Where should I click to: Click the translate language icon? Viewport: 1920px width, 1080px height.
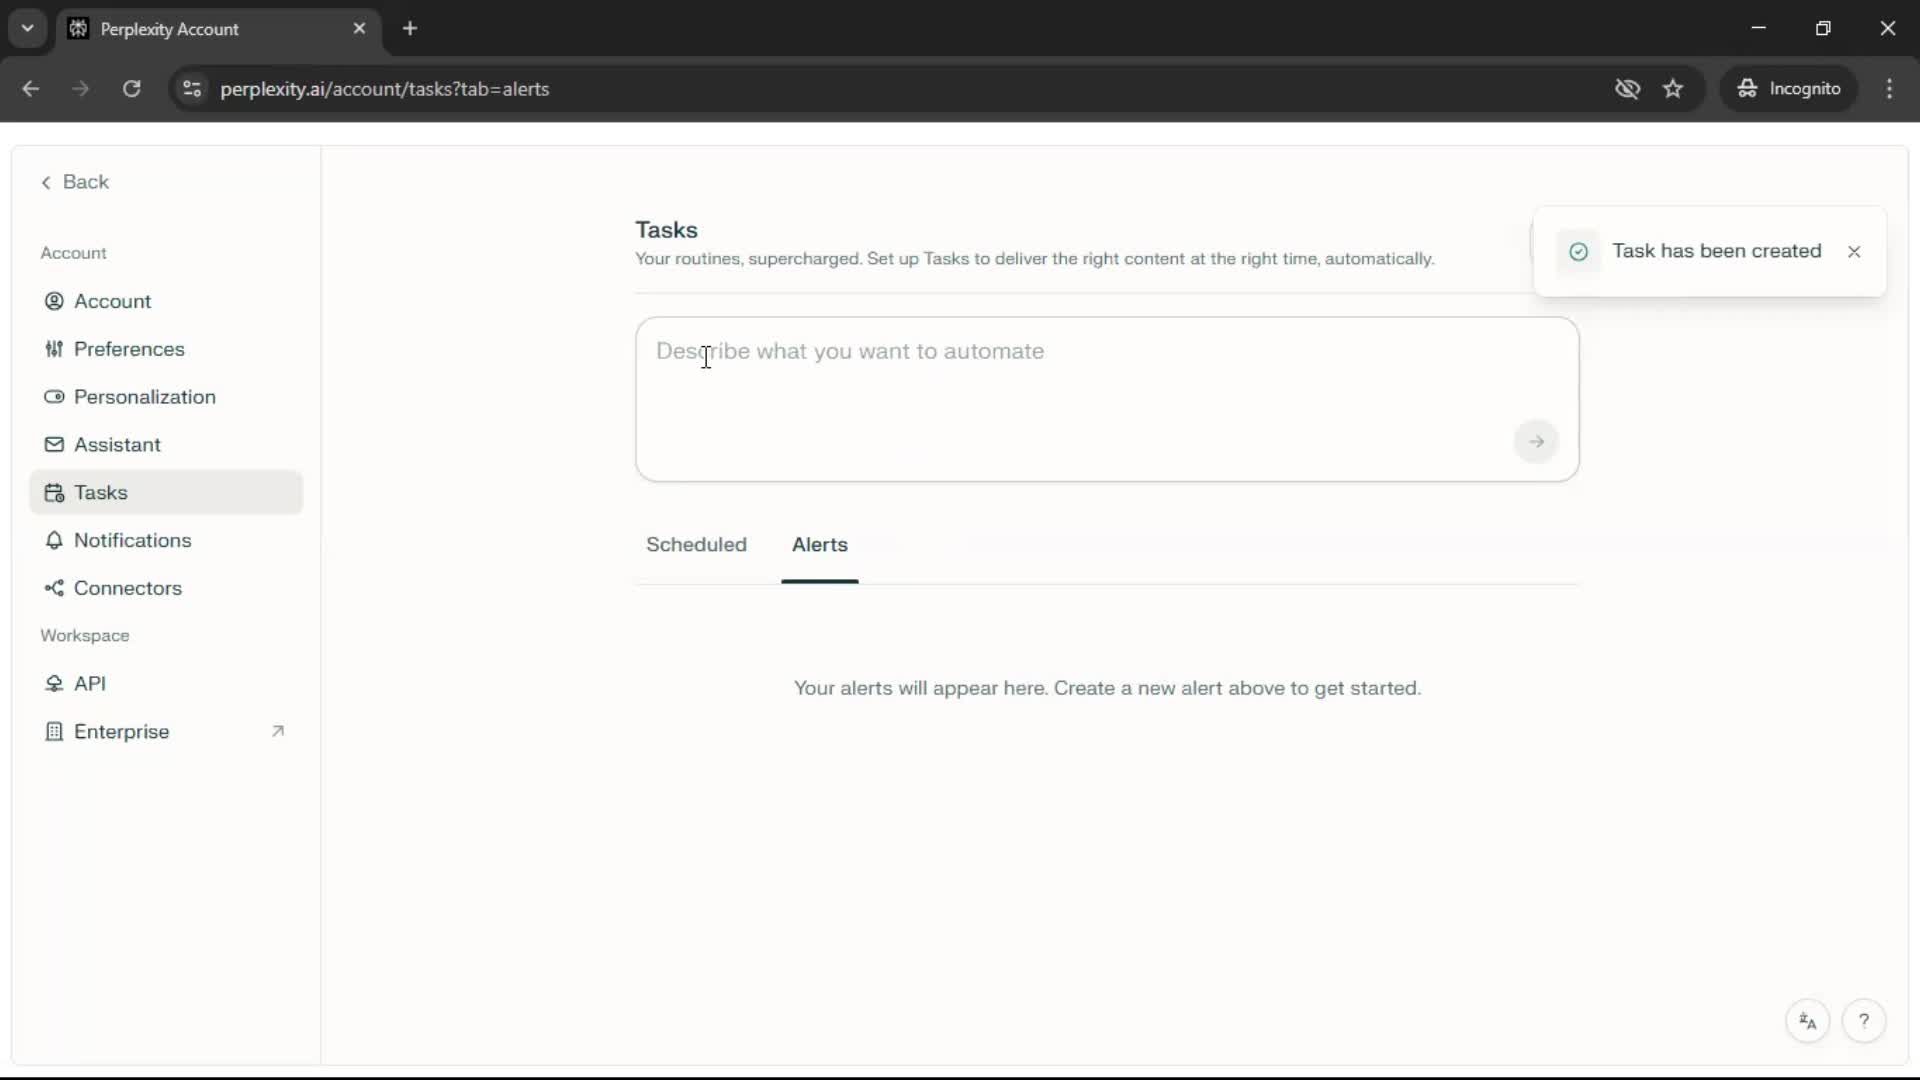tap(1807, 1021)
